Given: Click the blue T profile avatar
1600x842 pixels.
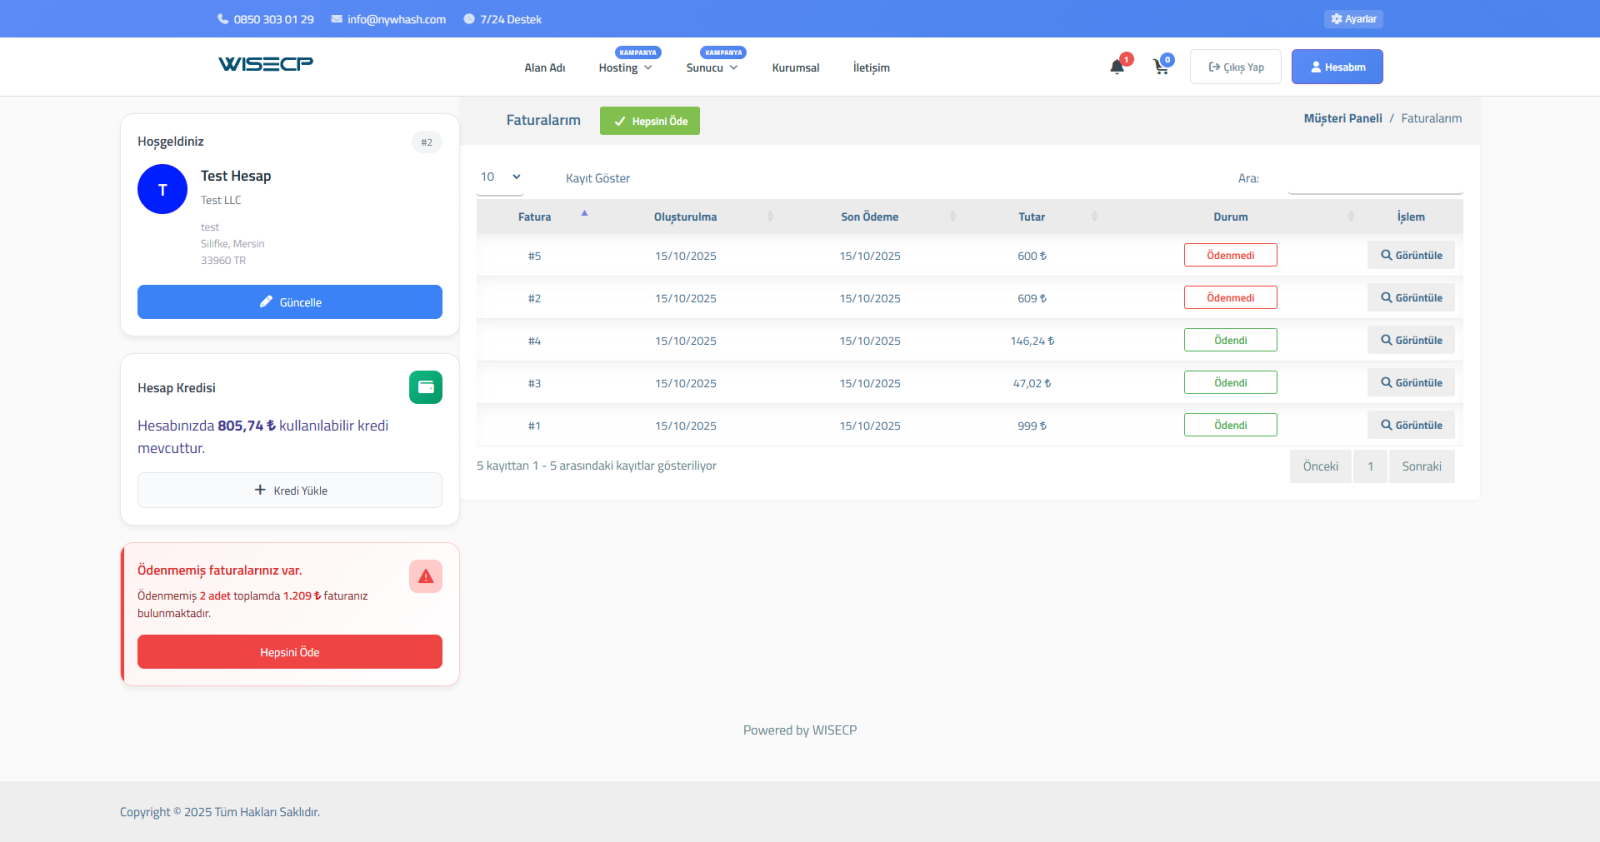Looking at the screenshot, I should [x=162, y=189].
